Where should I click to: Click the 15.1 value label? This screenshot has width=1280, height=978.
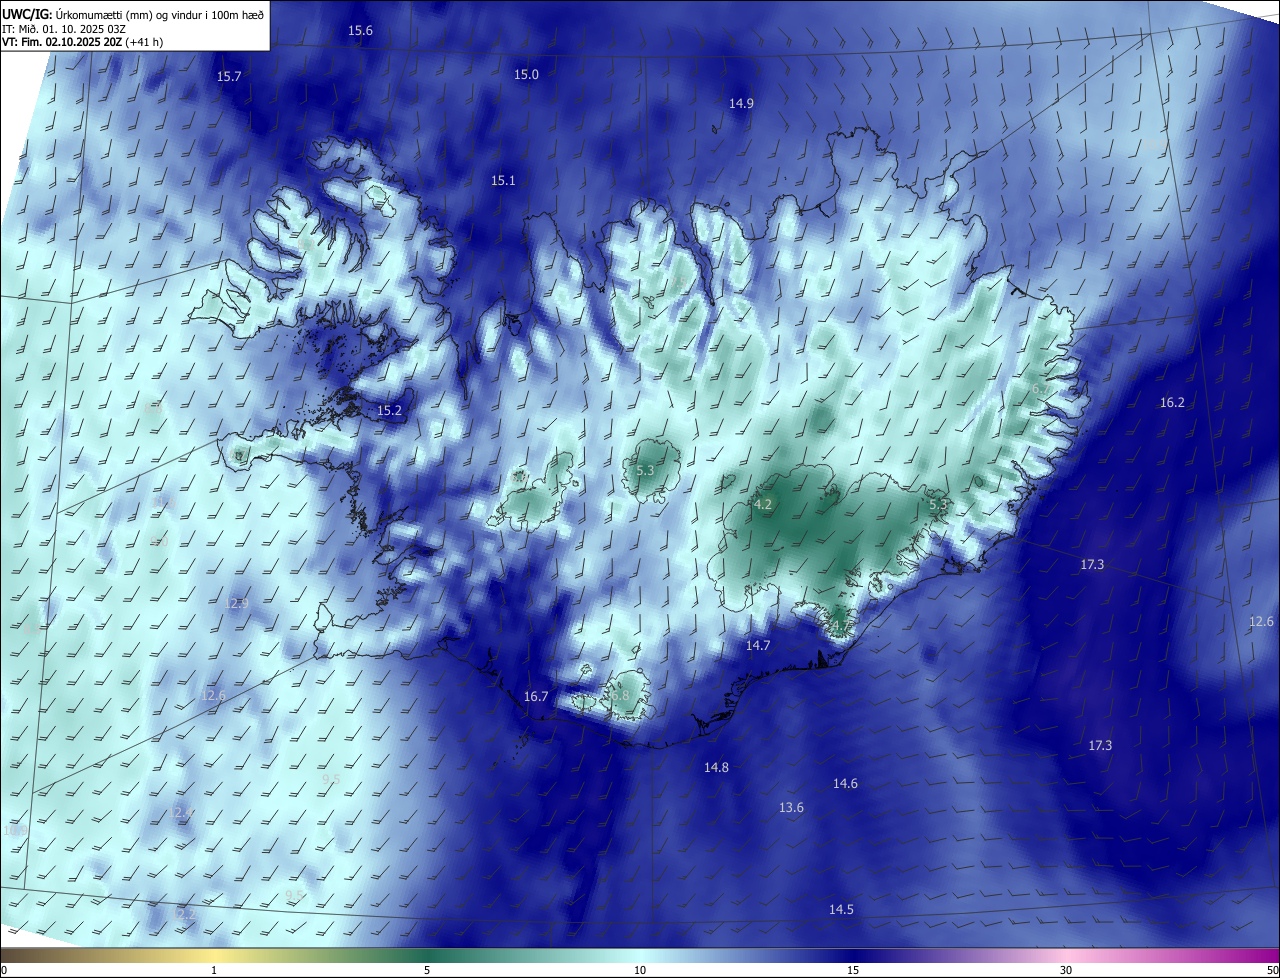click(503, 181)
